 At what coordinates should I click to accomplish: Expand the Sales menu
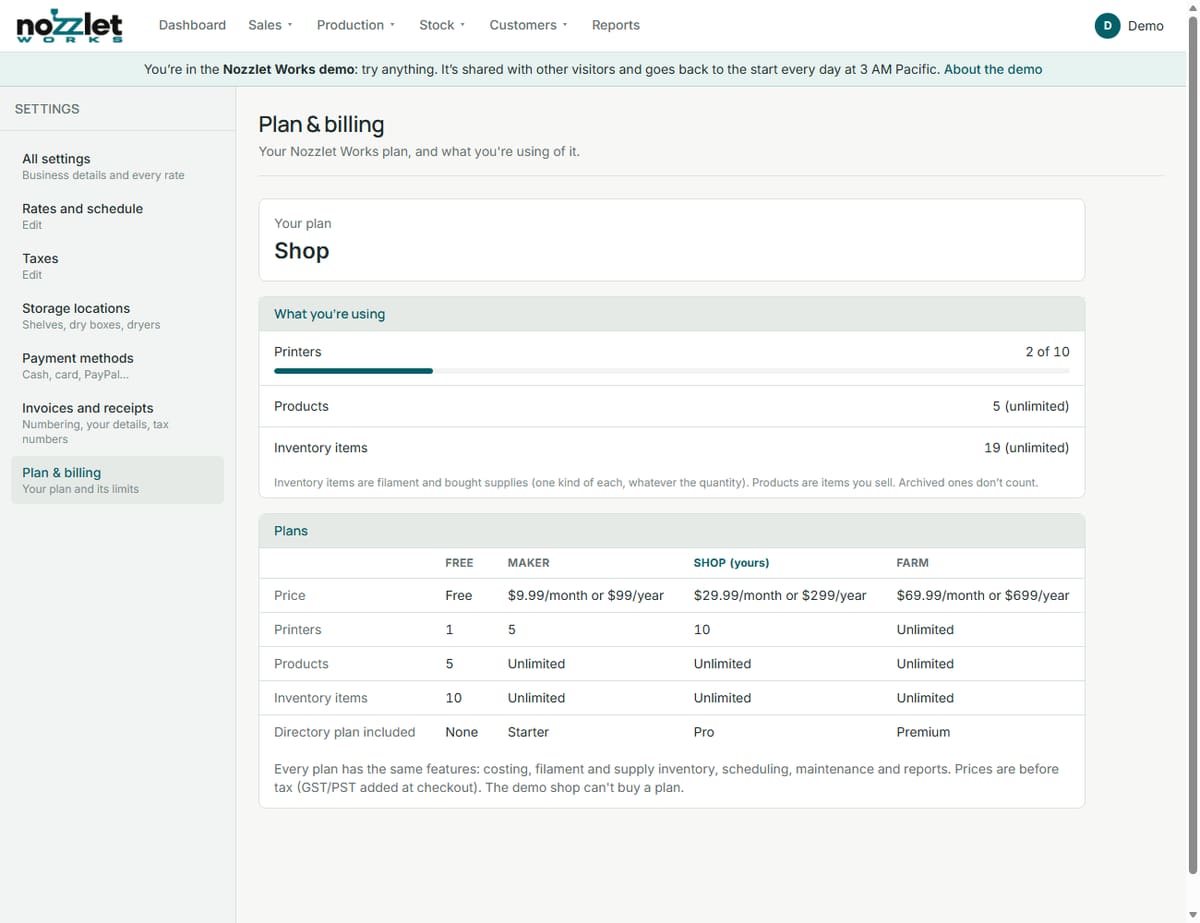click(x=270, y=25)
